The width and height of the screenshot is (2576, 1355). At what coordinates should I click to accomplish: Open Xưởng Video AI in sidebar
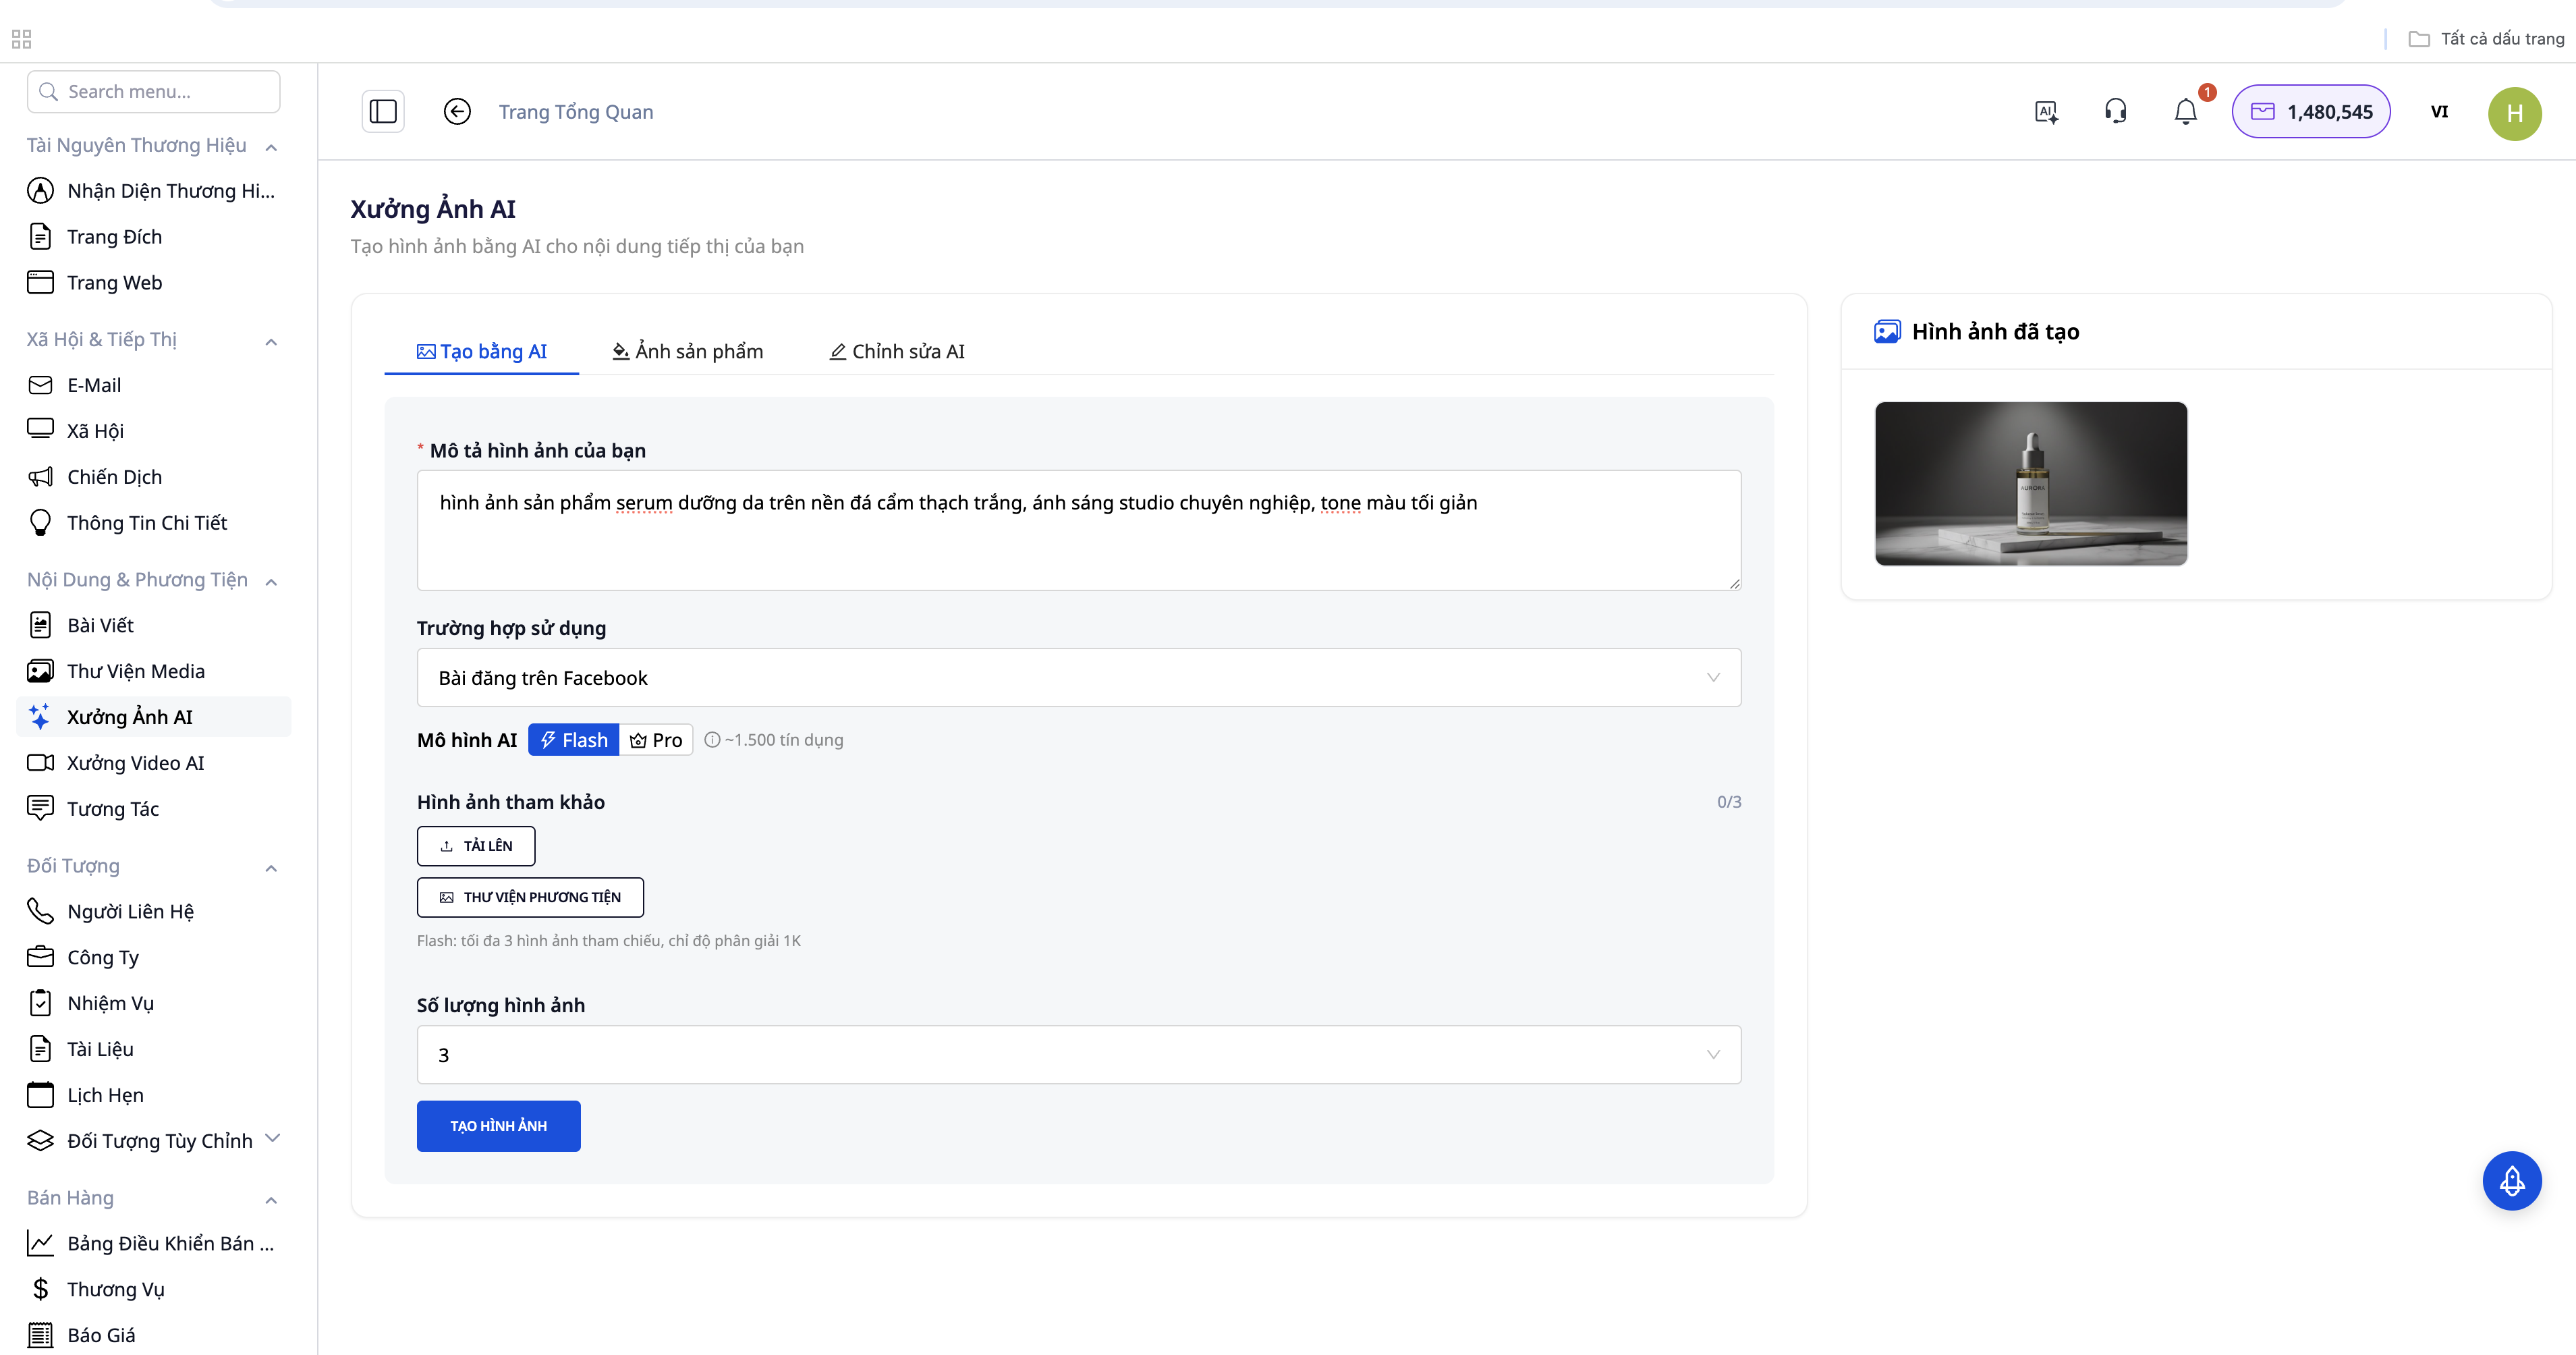pos(135,763)
